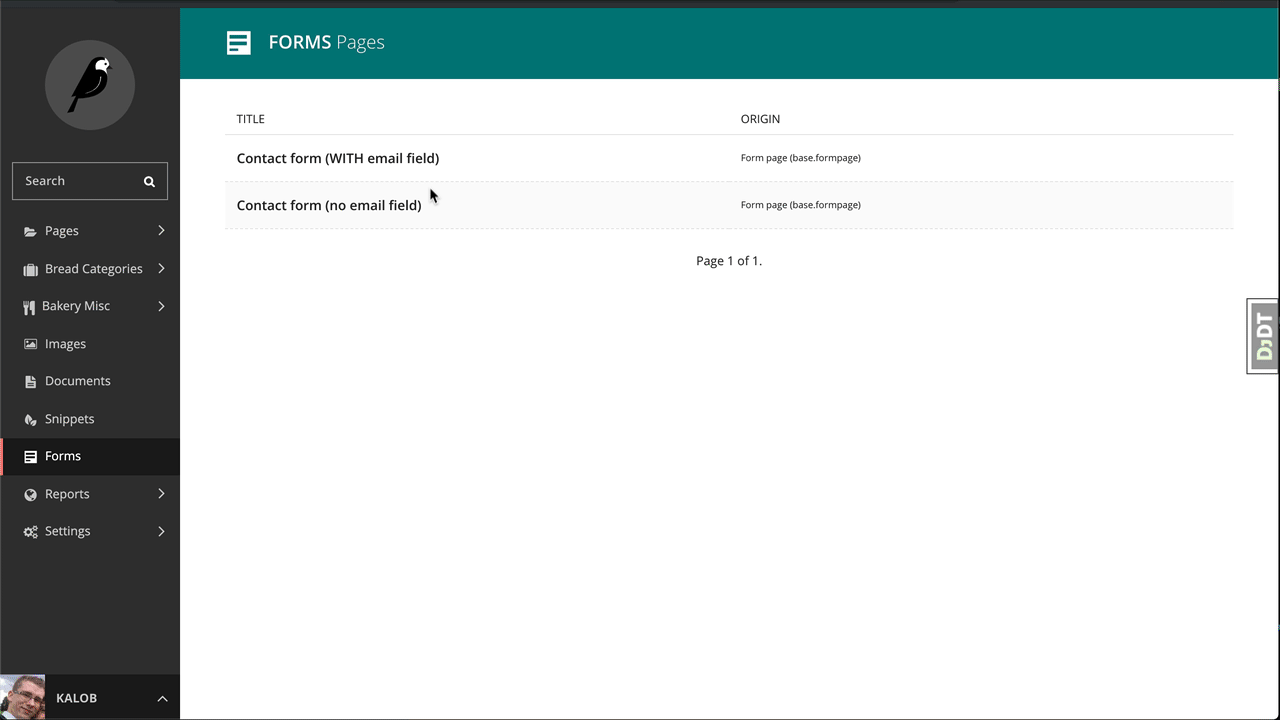Expand the Pages submenu chevron
The image size is (1280, 720).
(161, 231)
